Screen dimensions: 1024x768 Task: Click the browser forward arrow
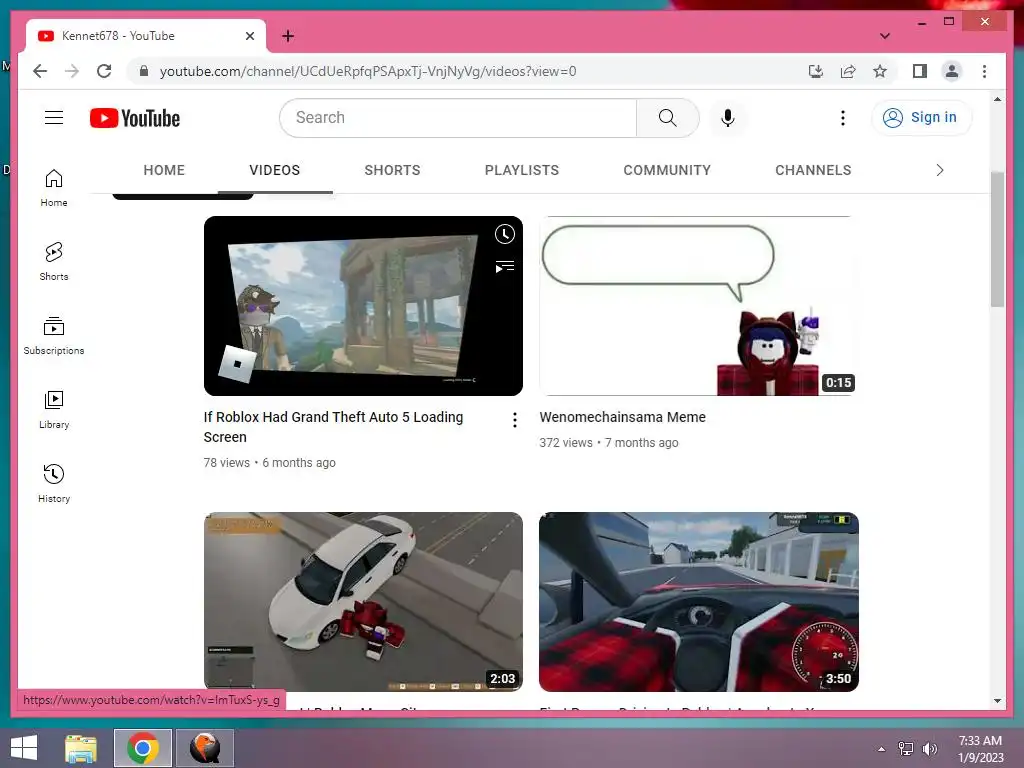pos(72,71)
